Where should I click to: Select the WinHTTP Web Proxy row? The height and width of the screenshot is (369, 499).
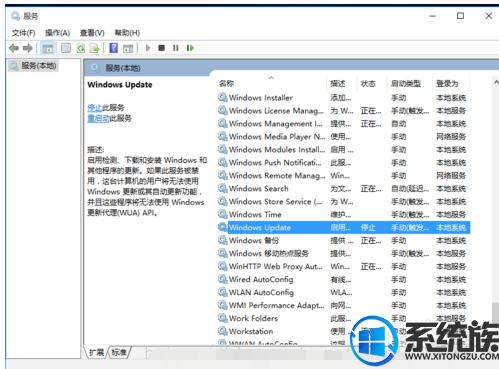coord(343,267)
